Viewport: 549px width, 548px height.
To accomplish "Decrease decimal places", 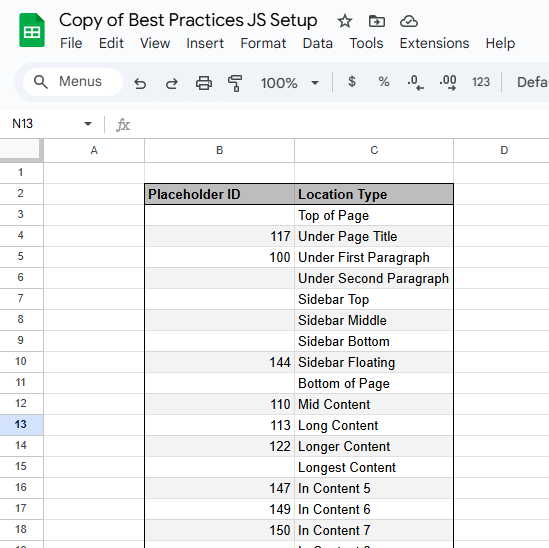I will tap(416, 83).
